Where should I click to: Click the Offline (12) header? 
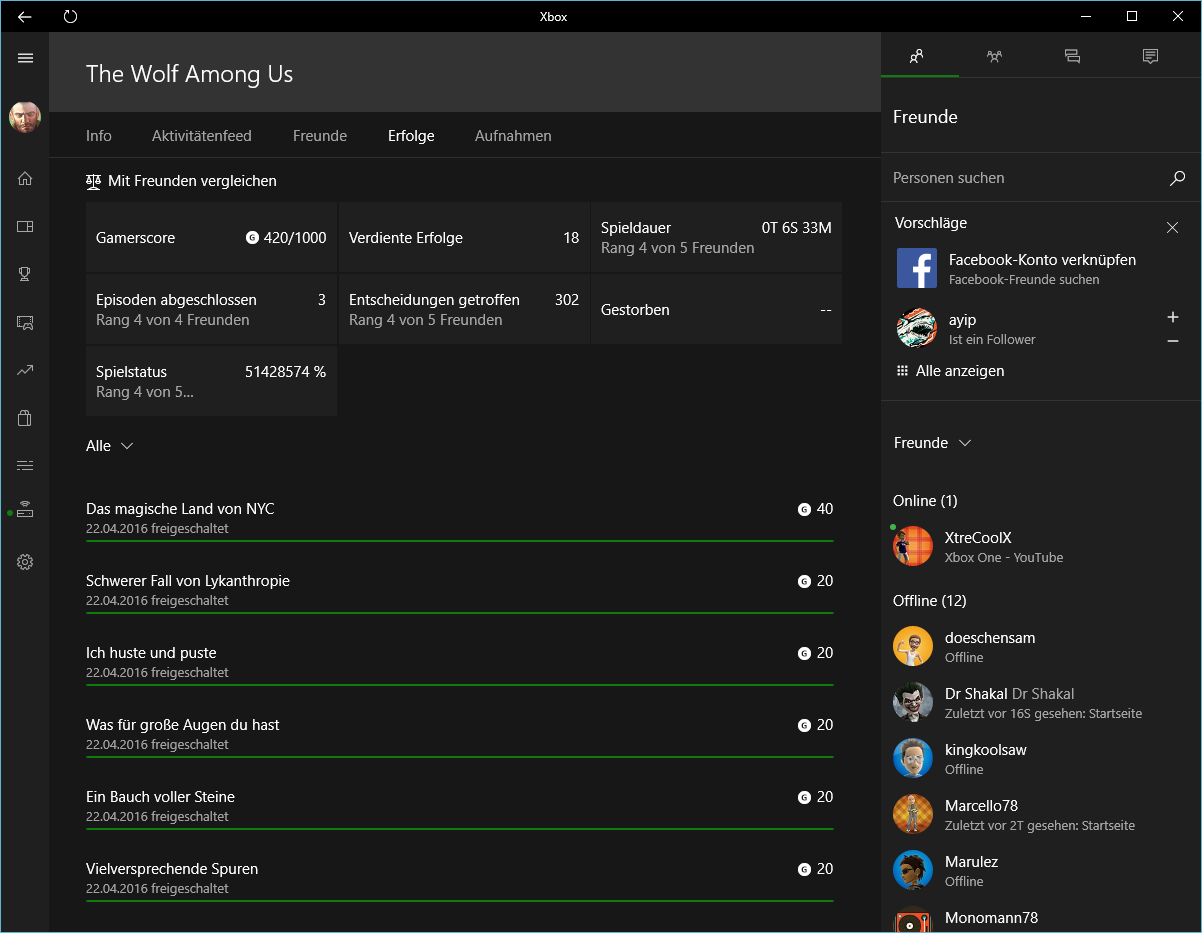(929, 601)
